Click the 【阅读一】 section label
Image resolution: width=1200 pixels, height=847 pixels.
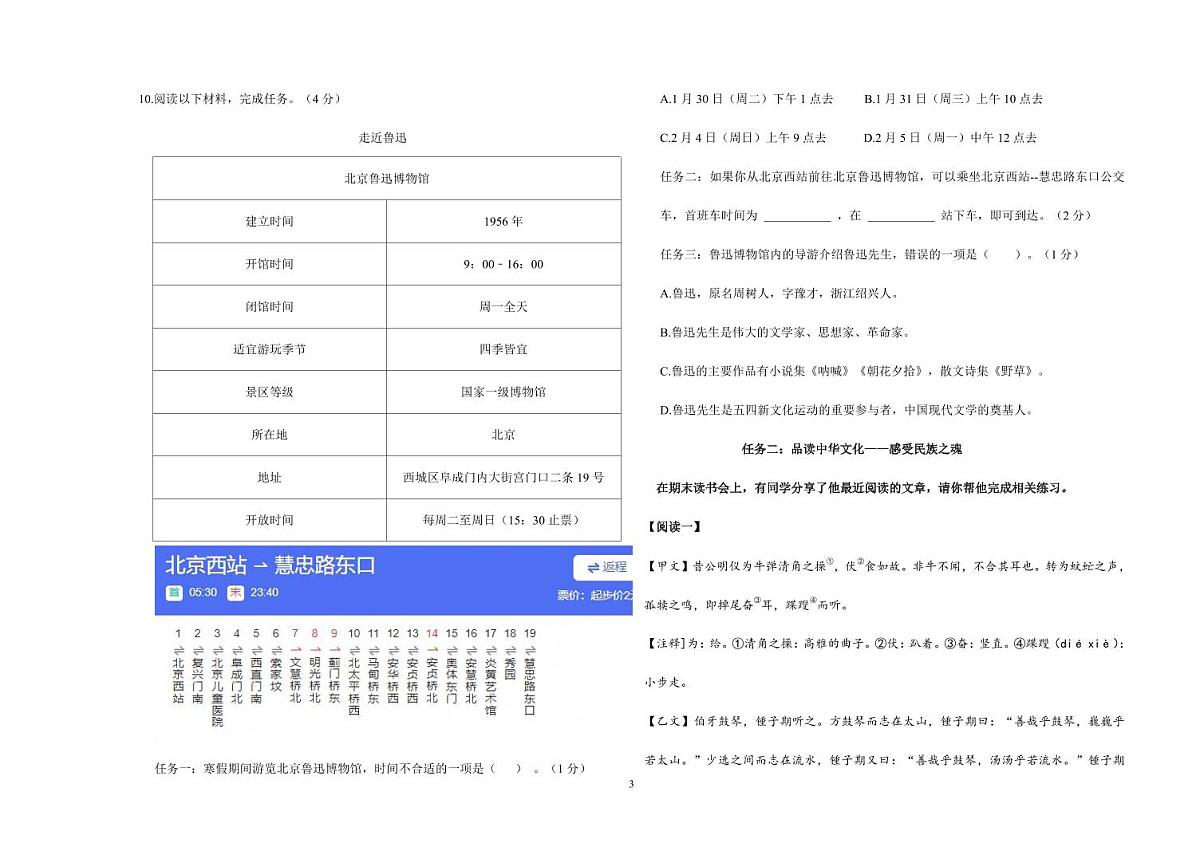(x=675, y=527)
